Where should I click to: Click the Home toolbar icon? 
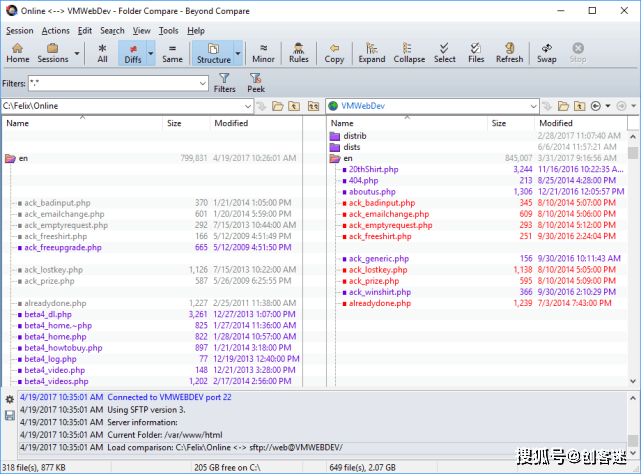click(18, 52)
